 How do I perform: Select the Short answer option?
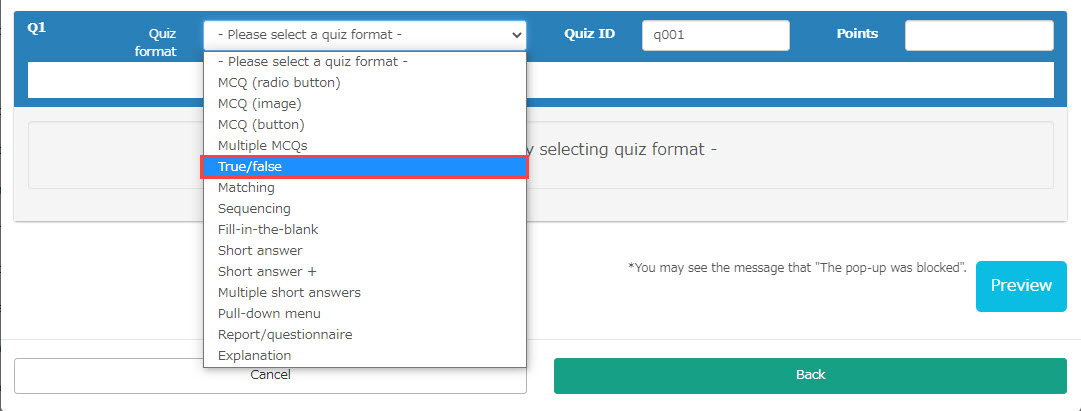tap(260, 250)
